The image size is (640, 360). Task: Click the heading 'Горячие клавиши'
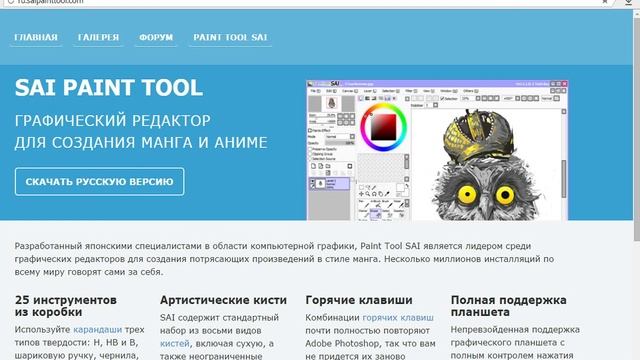click(x=359, y=300)
